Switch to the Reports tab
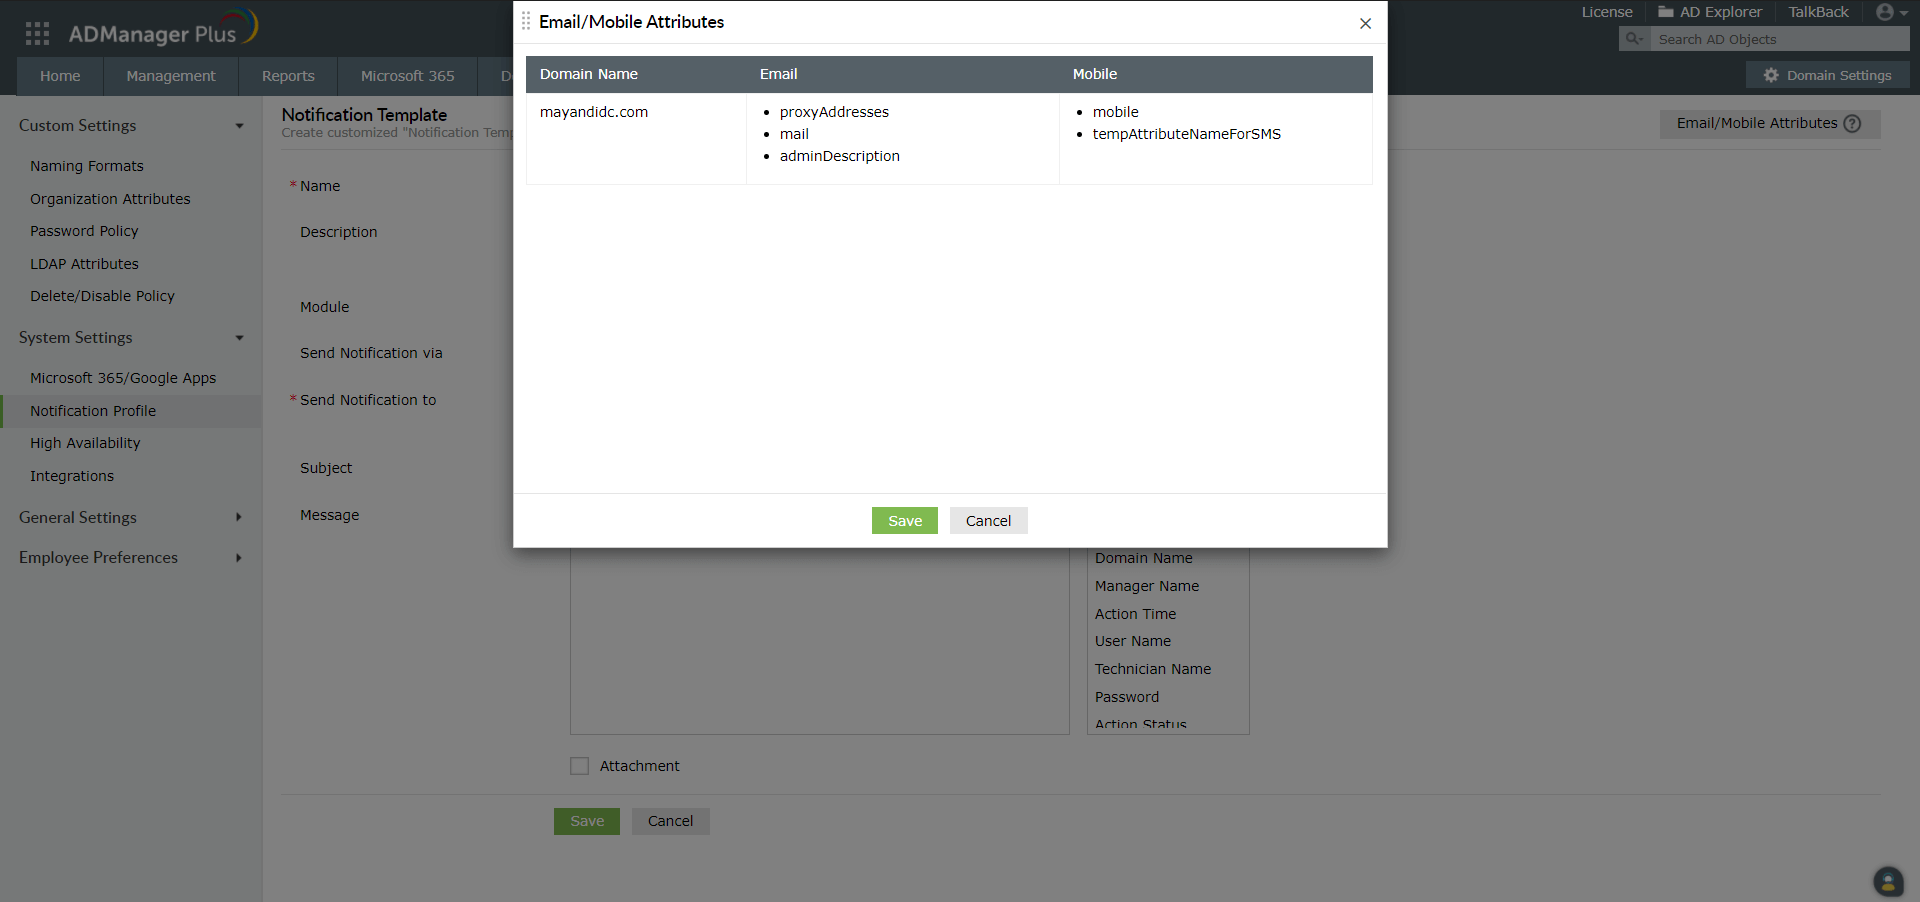Image resolution: width=1920 pixels, height=902 pixels. coord(287,75)
